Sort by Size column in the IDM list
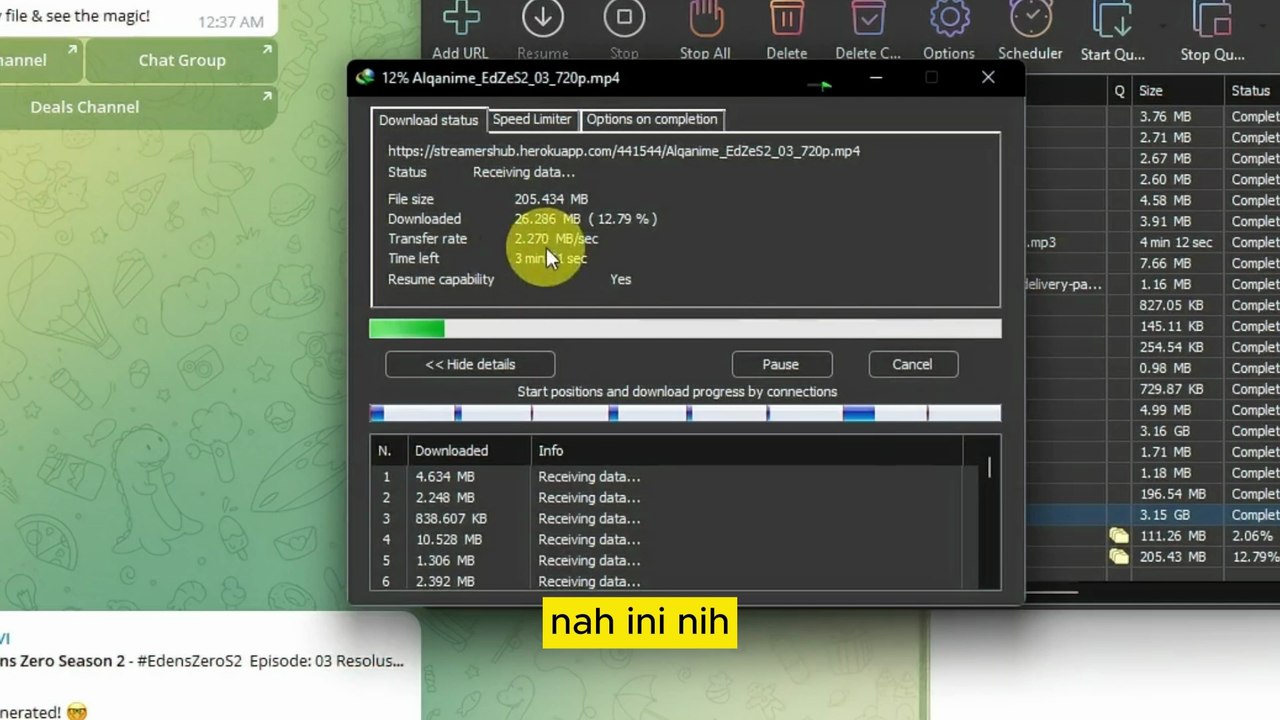1280x720 pixels. [x=1178, y=91]
